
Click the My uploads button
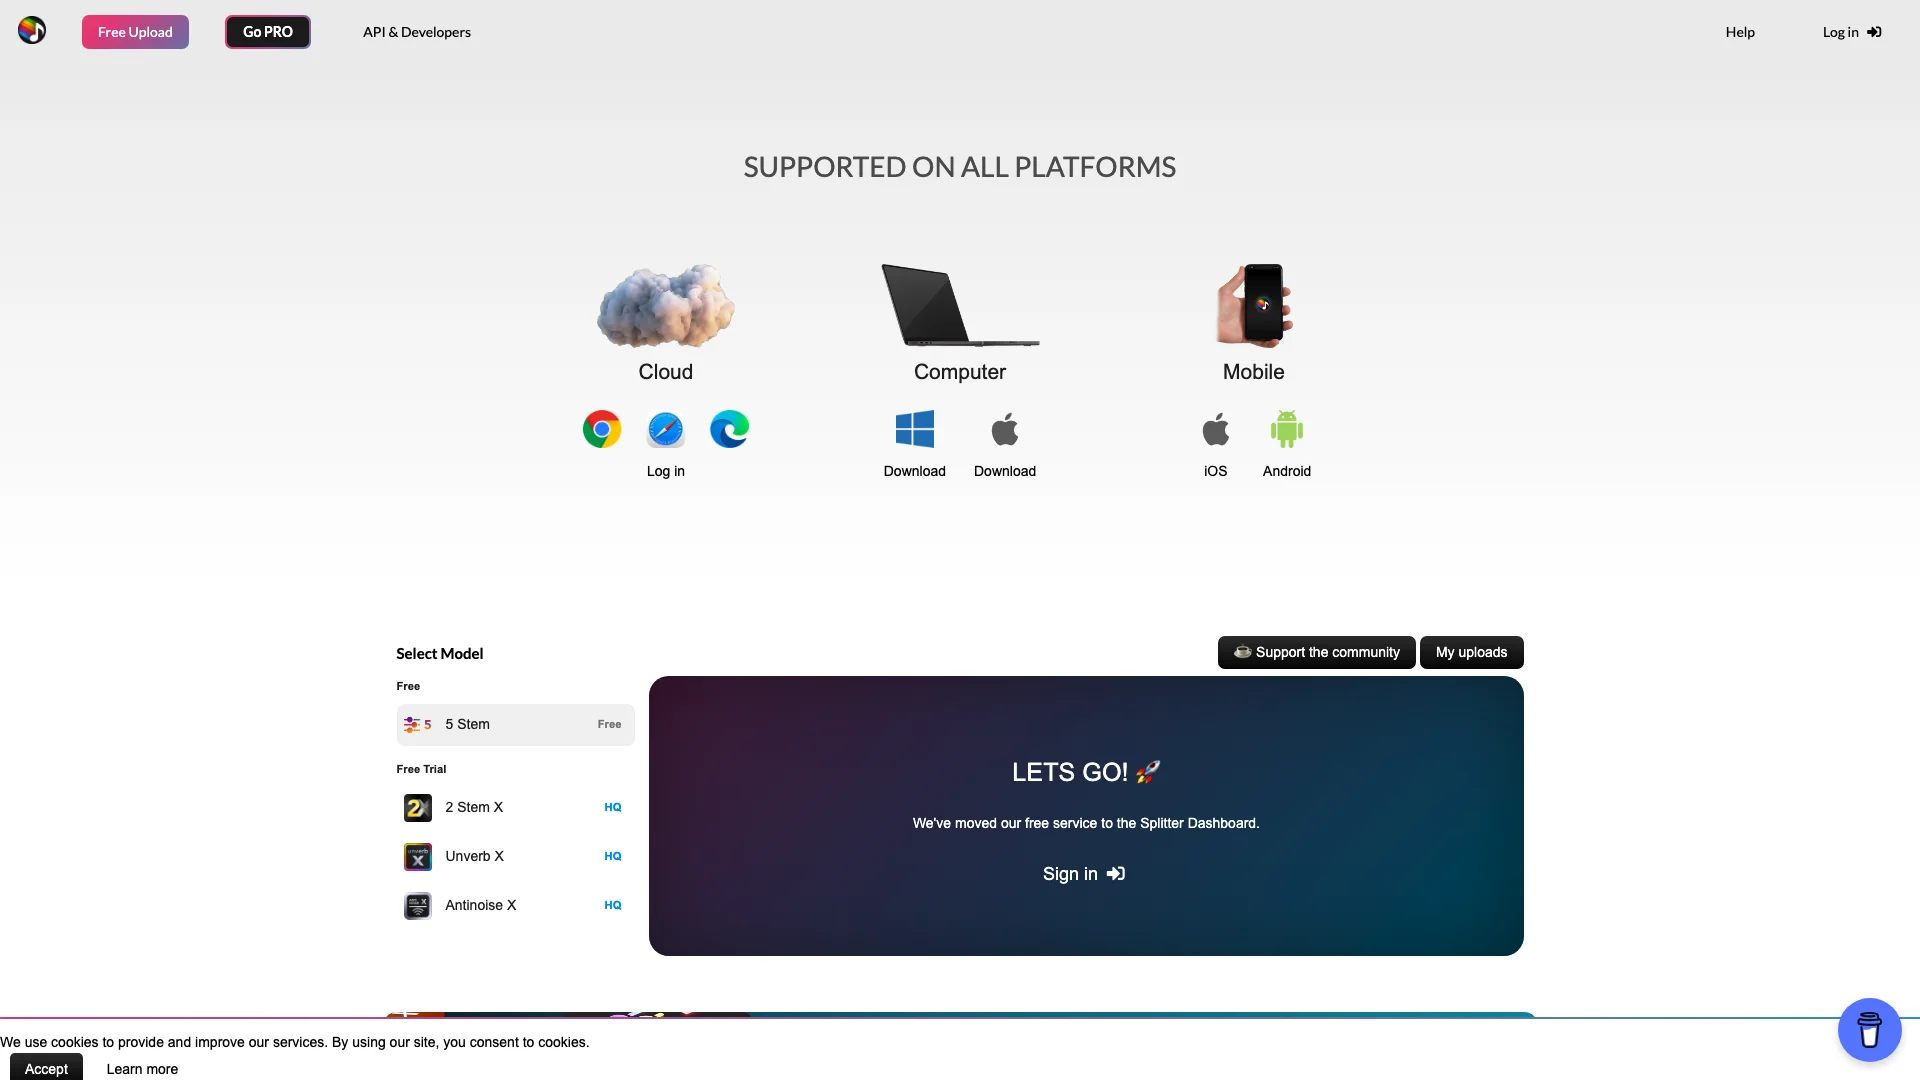click(x=1470, y=651)
